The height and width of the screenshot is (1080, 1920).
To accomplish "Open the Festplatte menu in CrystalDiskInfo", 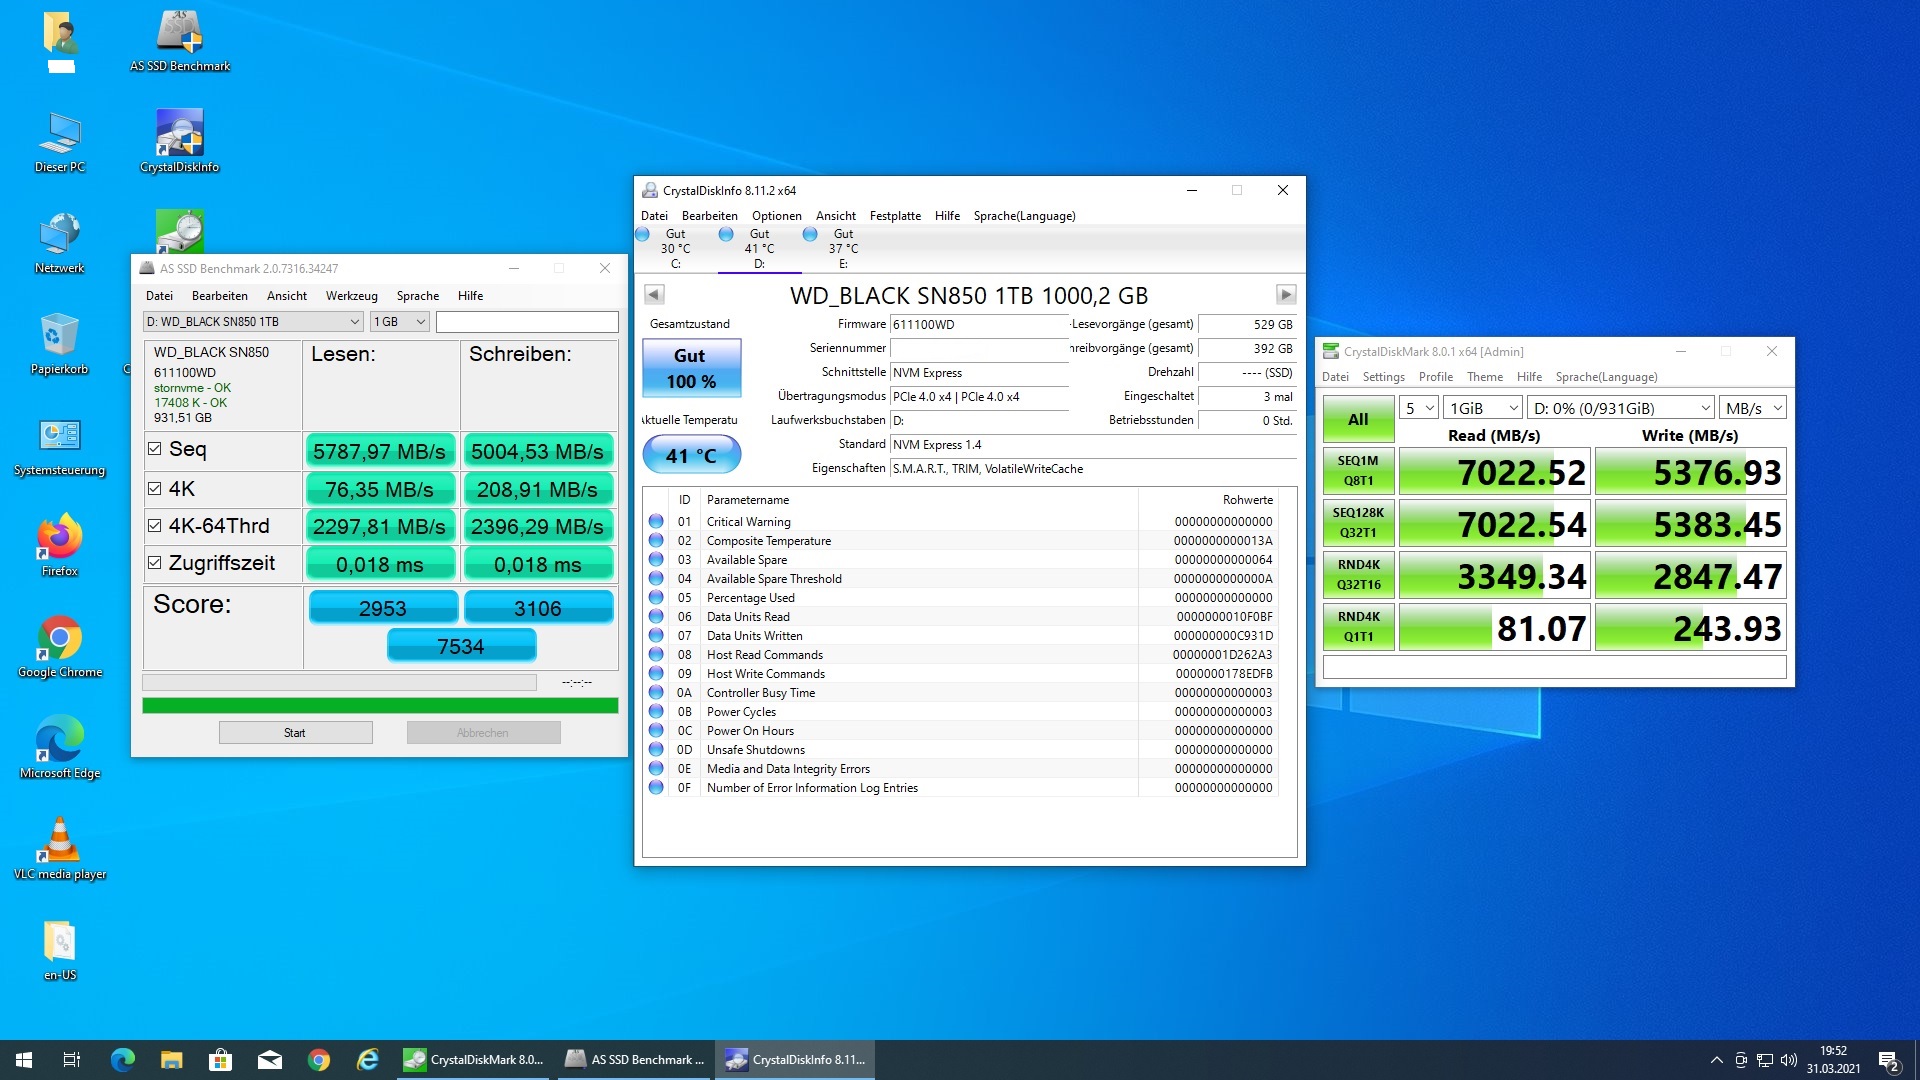I will point(894,216).
